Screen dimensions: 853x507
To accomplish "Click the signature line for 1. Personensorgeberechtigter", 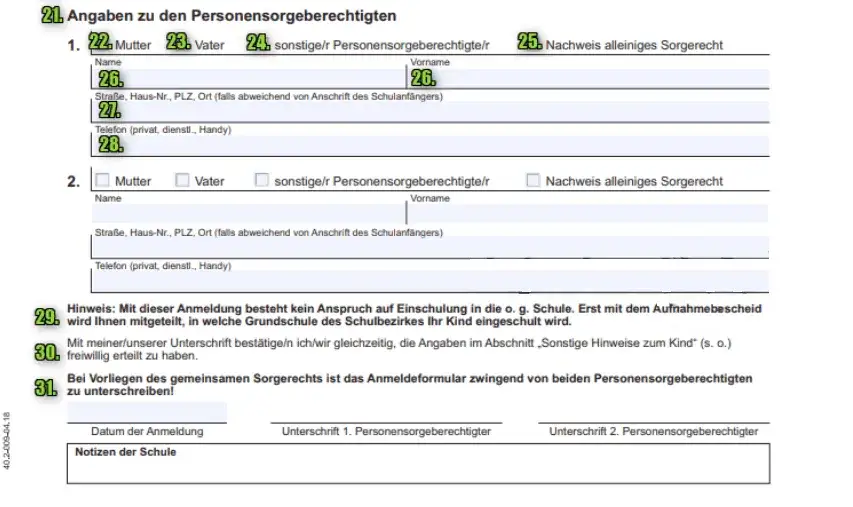I will coord(386,416).
